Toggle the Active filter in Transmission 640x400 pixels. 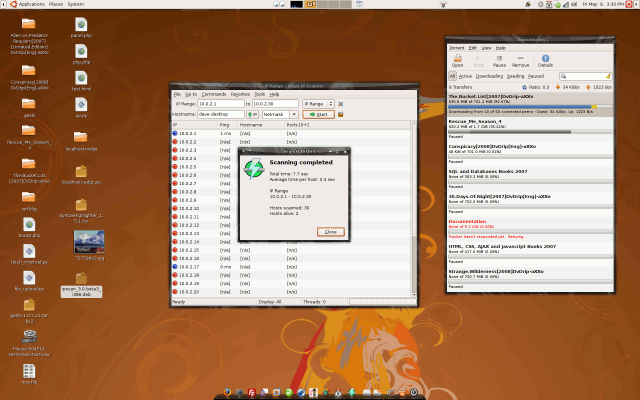pos(465,76)
